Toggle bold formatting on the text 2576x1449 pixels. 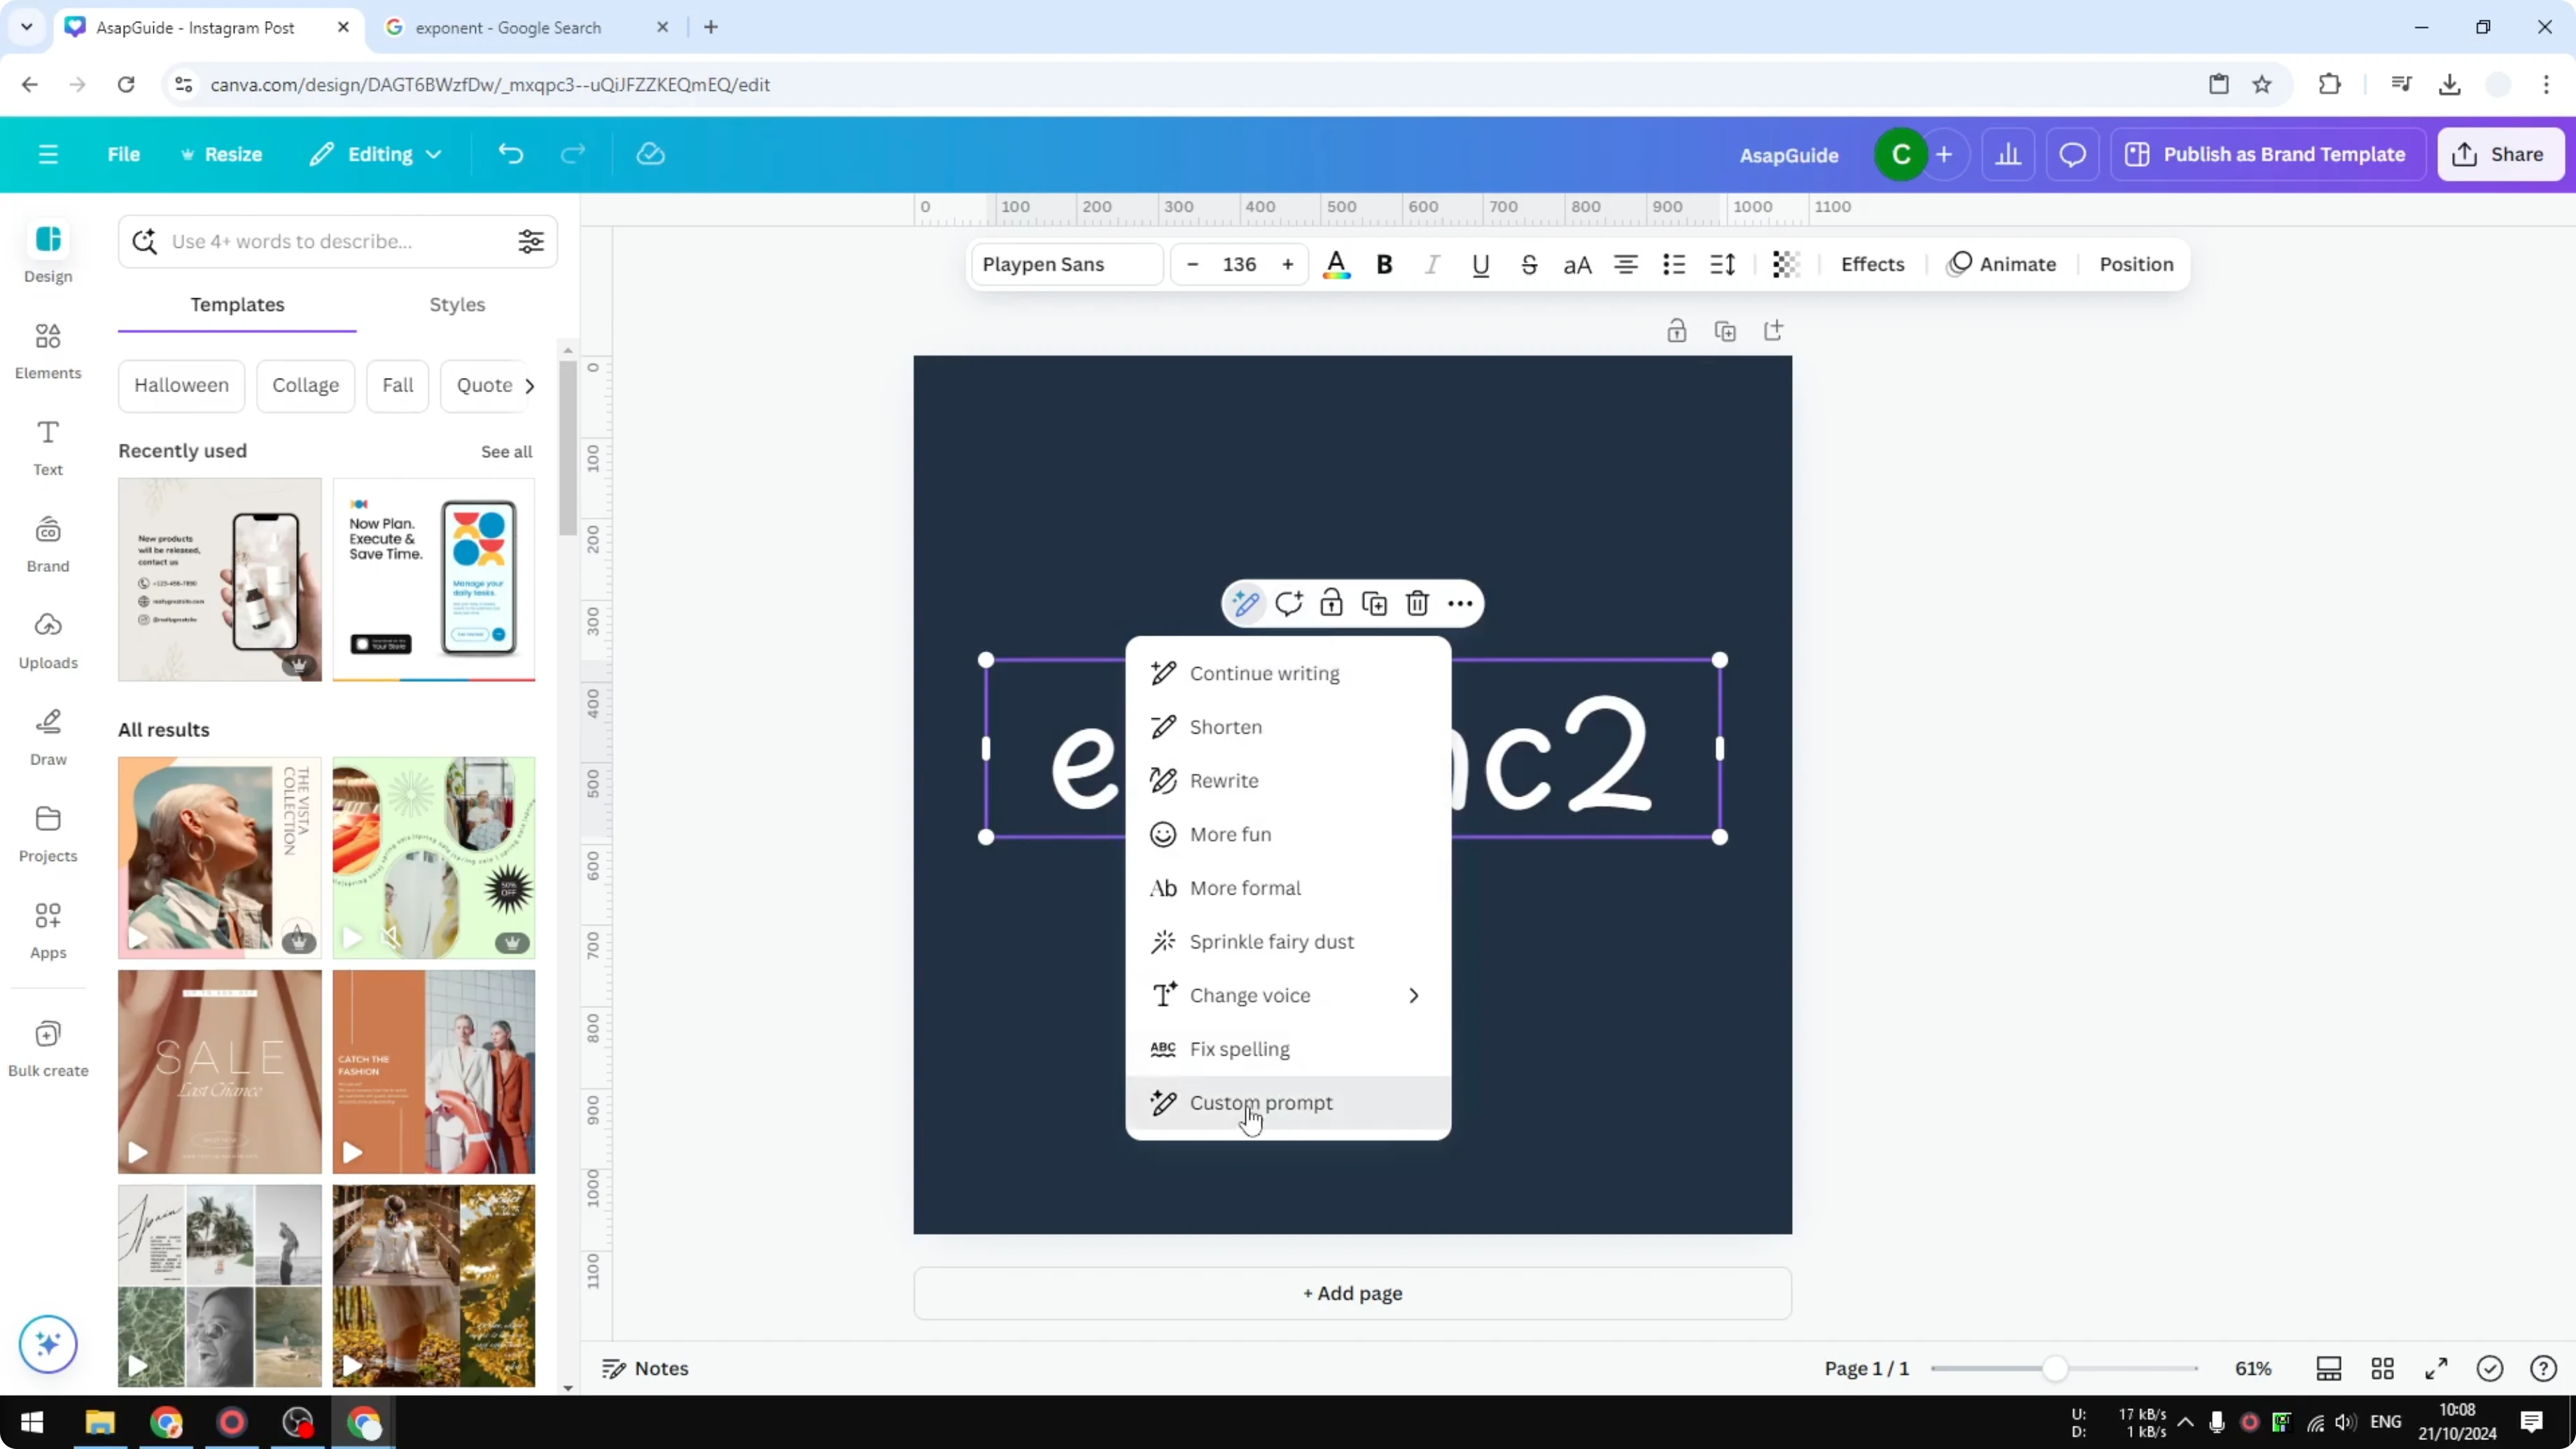(1384, 264)
